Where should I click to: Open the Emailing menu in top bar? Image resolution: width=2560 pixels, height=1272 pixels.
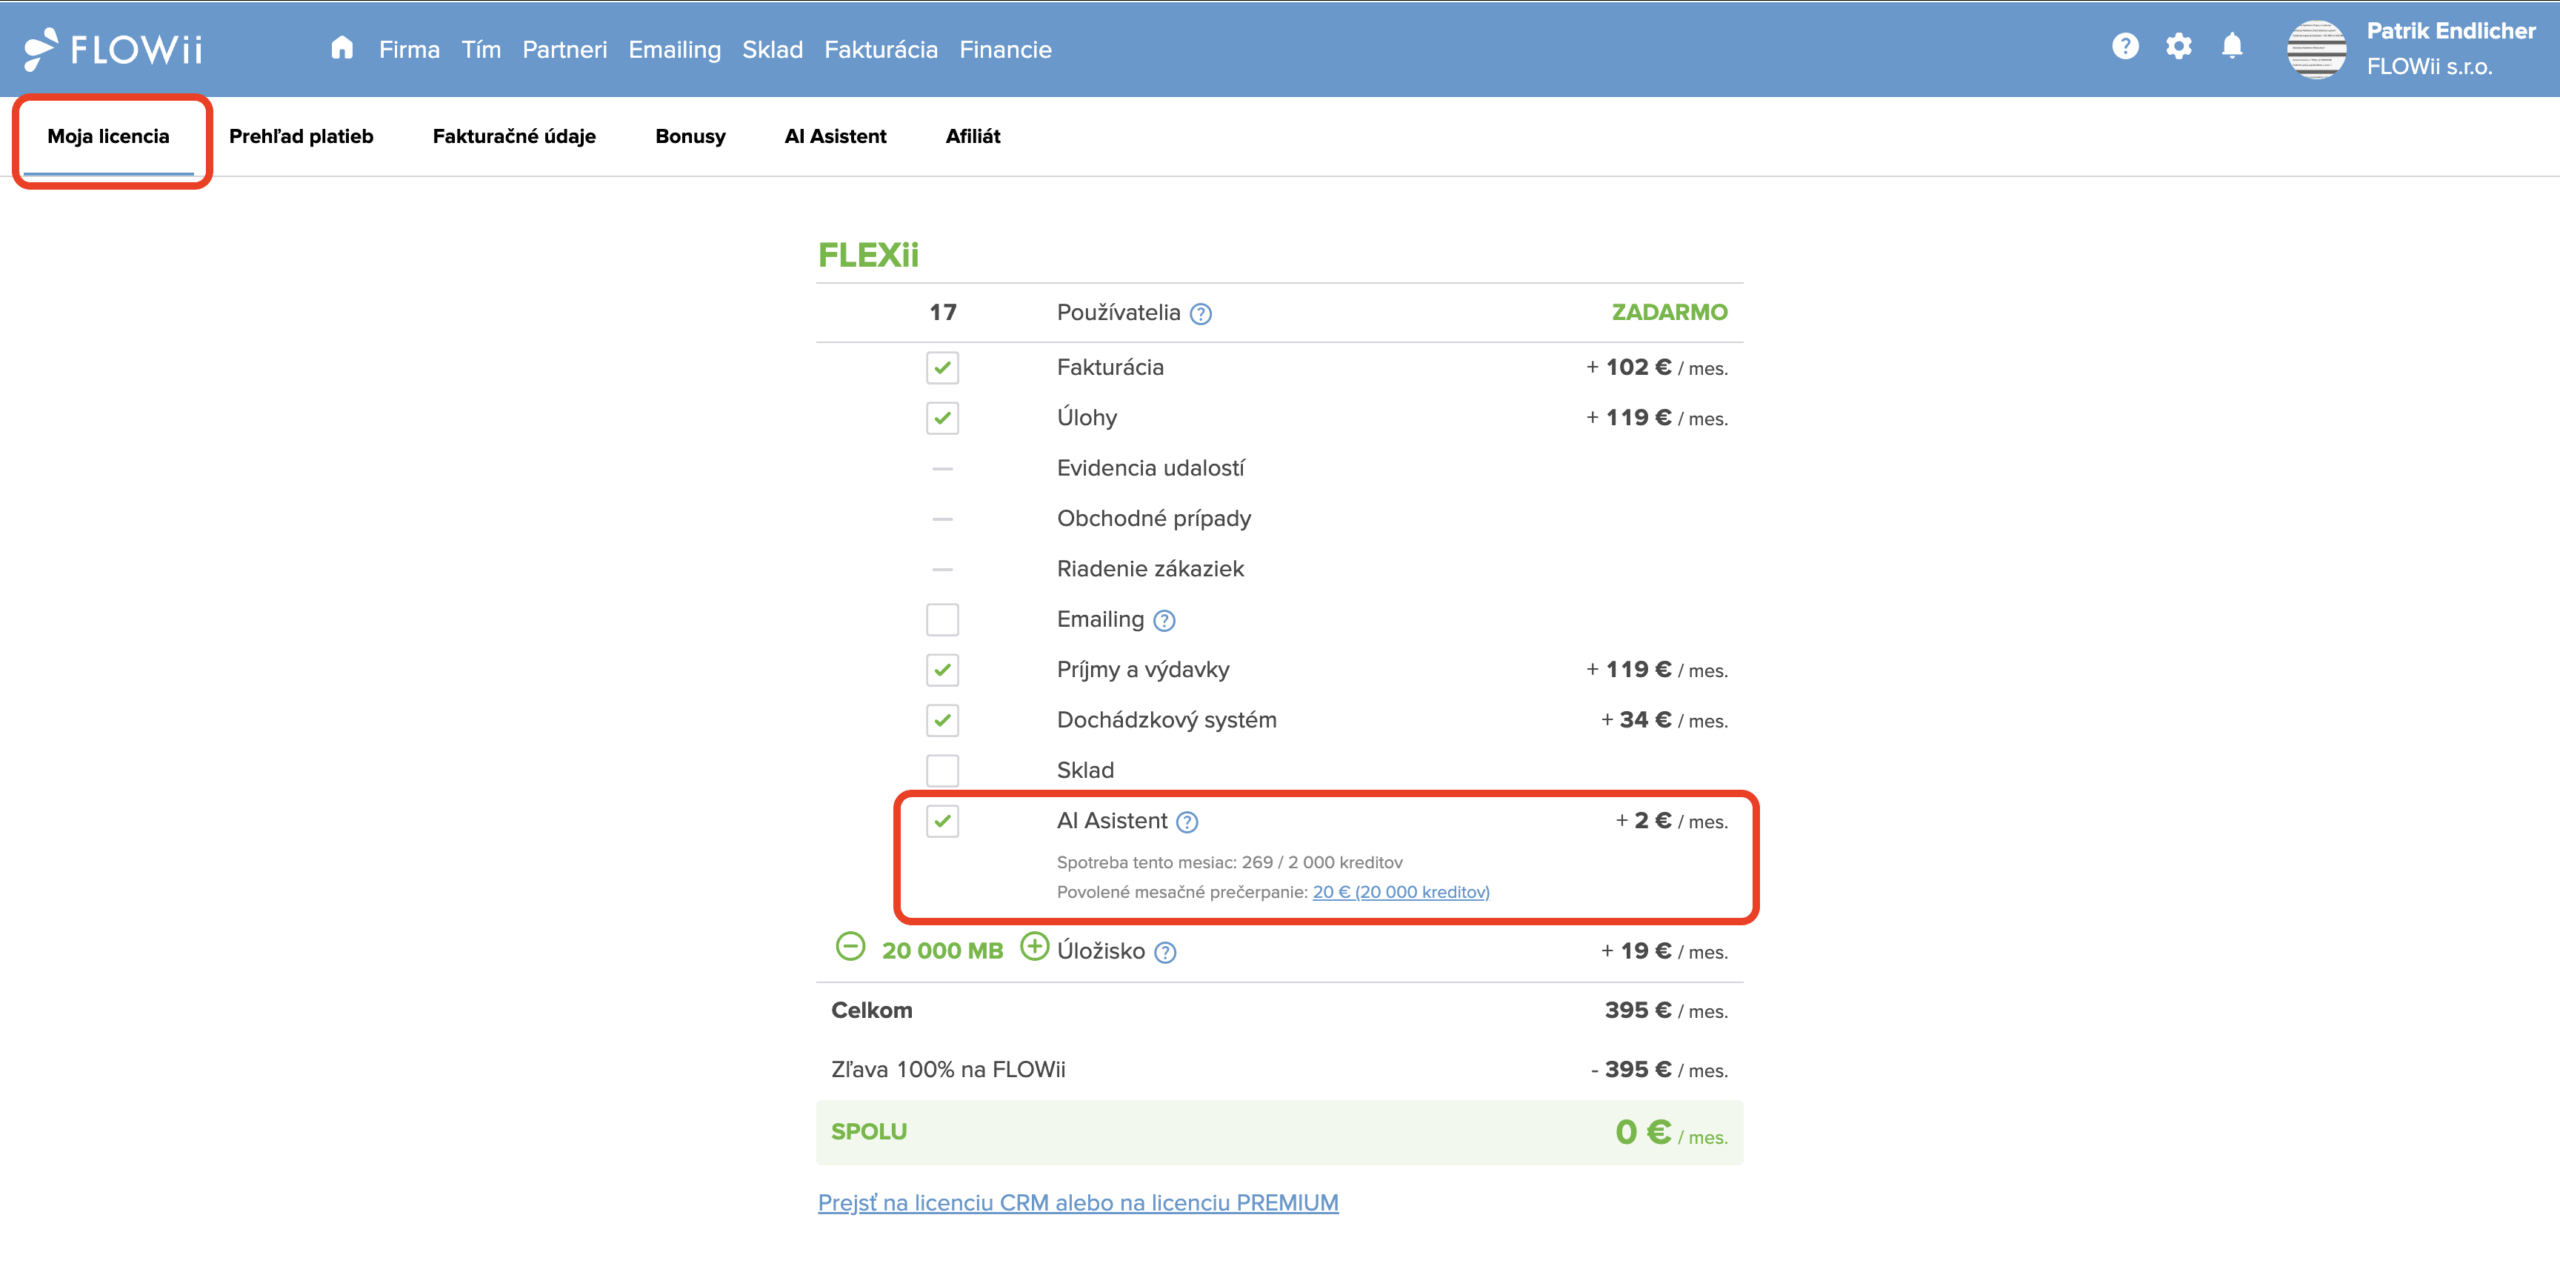674,50
